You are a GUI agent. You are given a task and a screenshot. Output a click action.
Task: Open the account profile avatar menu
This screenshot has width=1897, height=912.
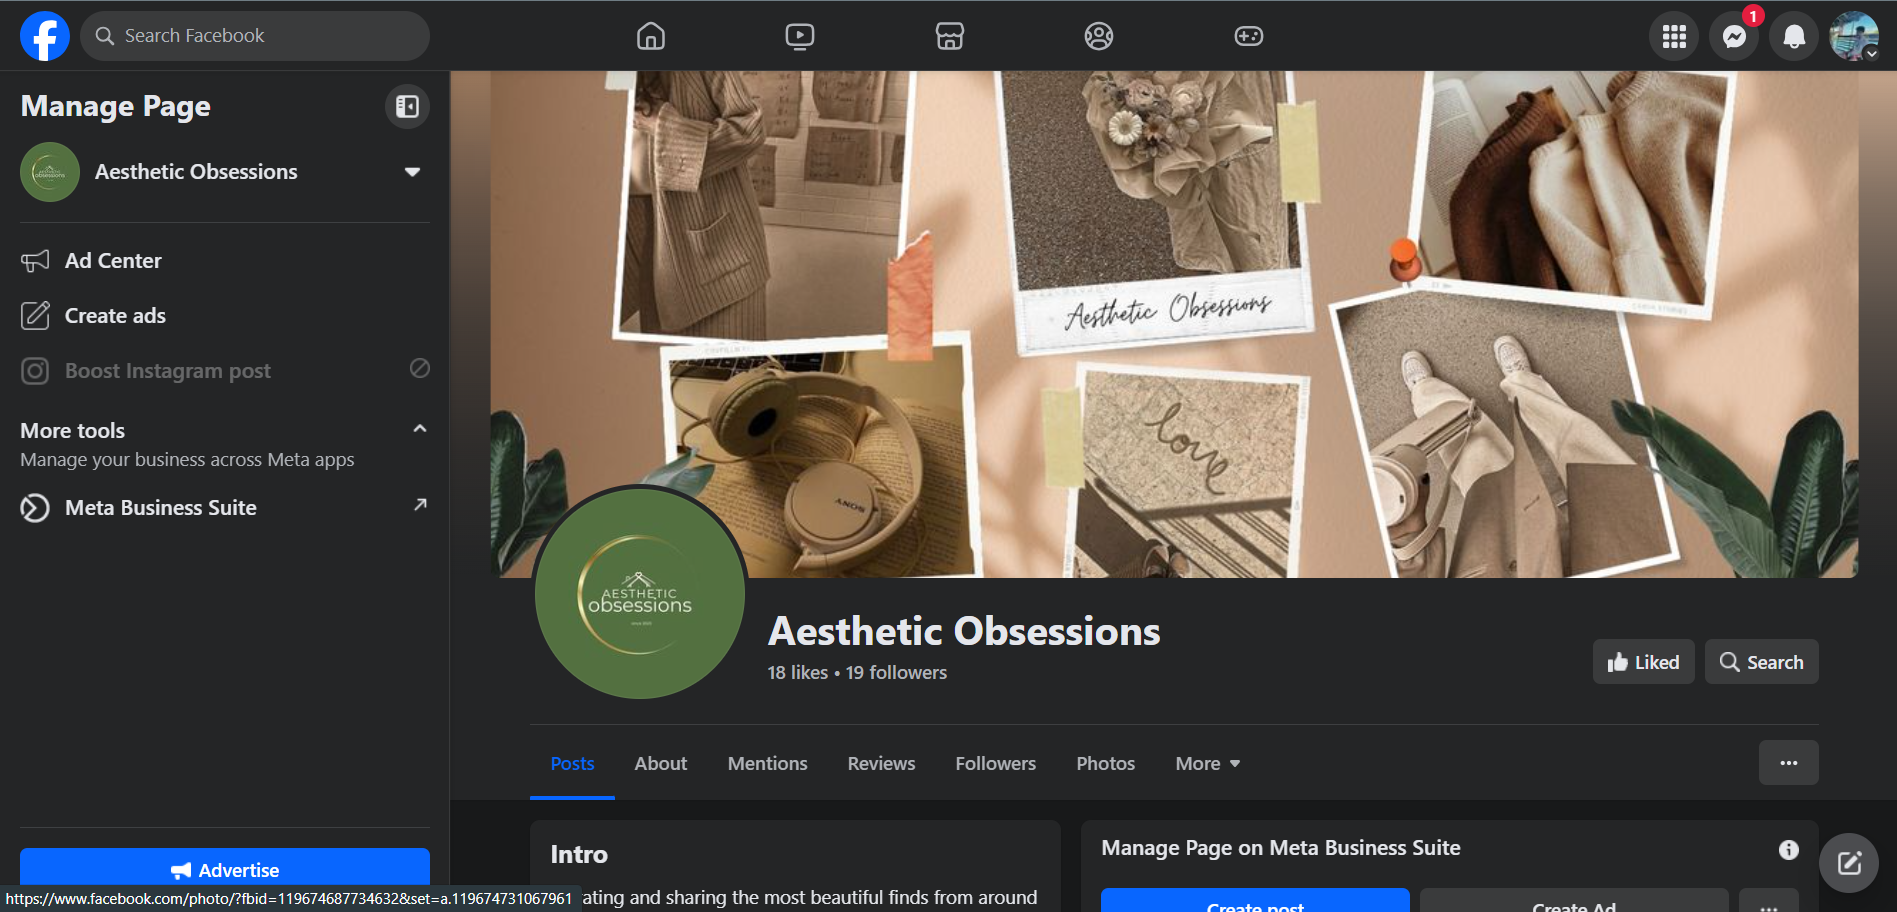(1854, 36)
